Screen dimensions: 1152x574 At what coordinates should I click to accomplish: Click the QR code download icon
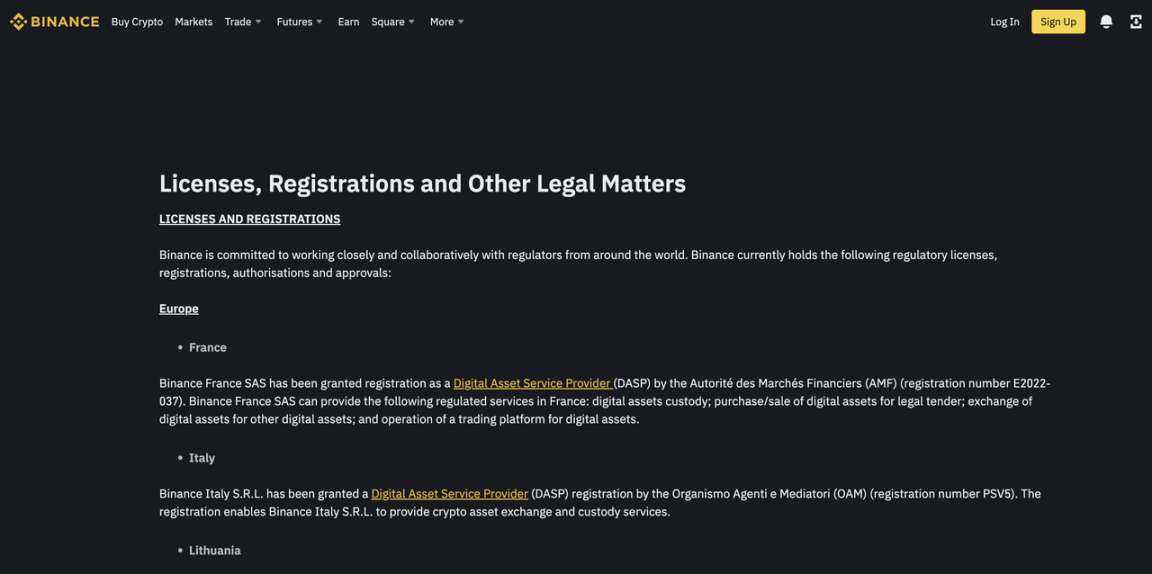pos(1136,22)
